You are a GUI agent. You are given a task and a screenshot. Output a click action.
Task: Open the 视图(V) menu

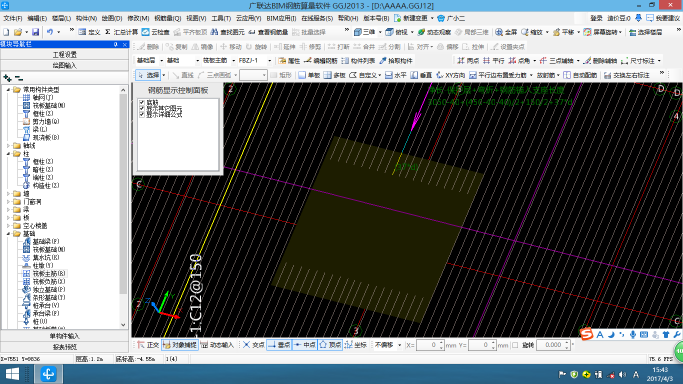(x=196, y=18)
